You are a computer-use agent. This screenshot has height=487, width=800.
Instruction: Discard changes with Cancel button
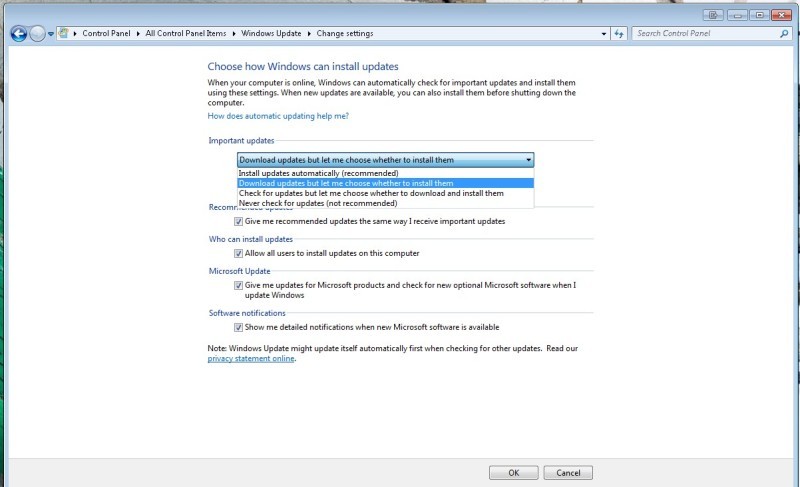coord(568,473)
